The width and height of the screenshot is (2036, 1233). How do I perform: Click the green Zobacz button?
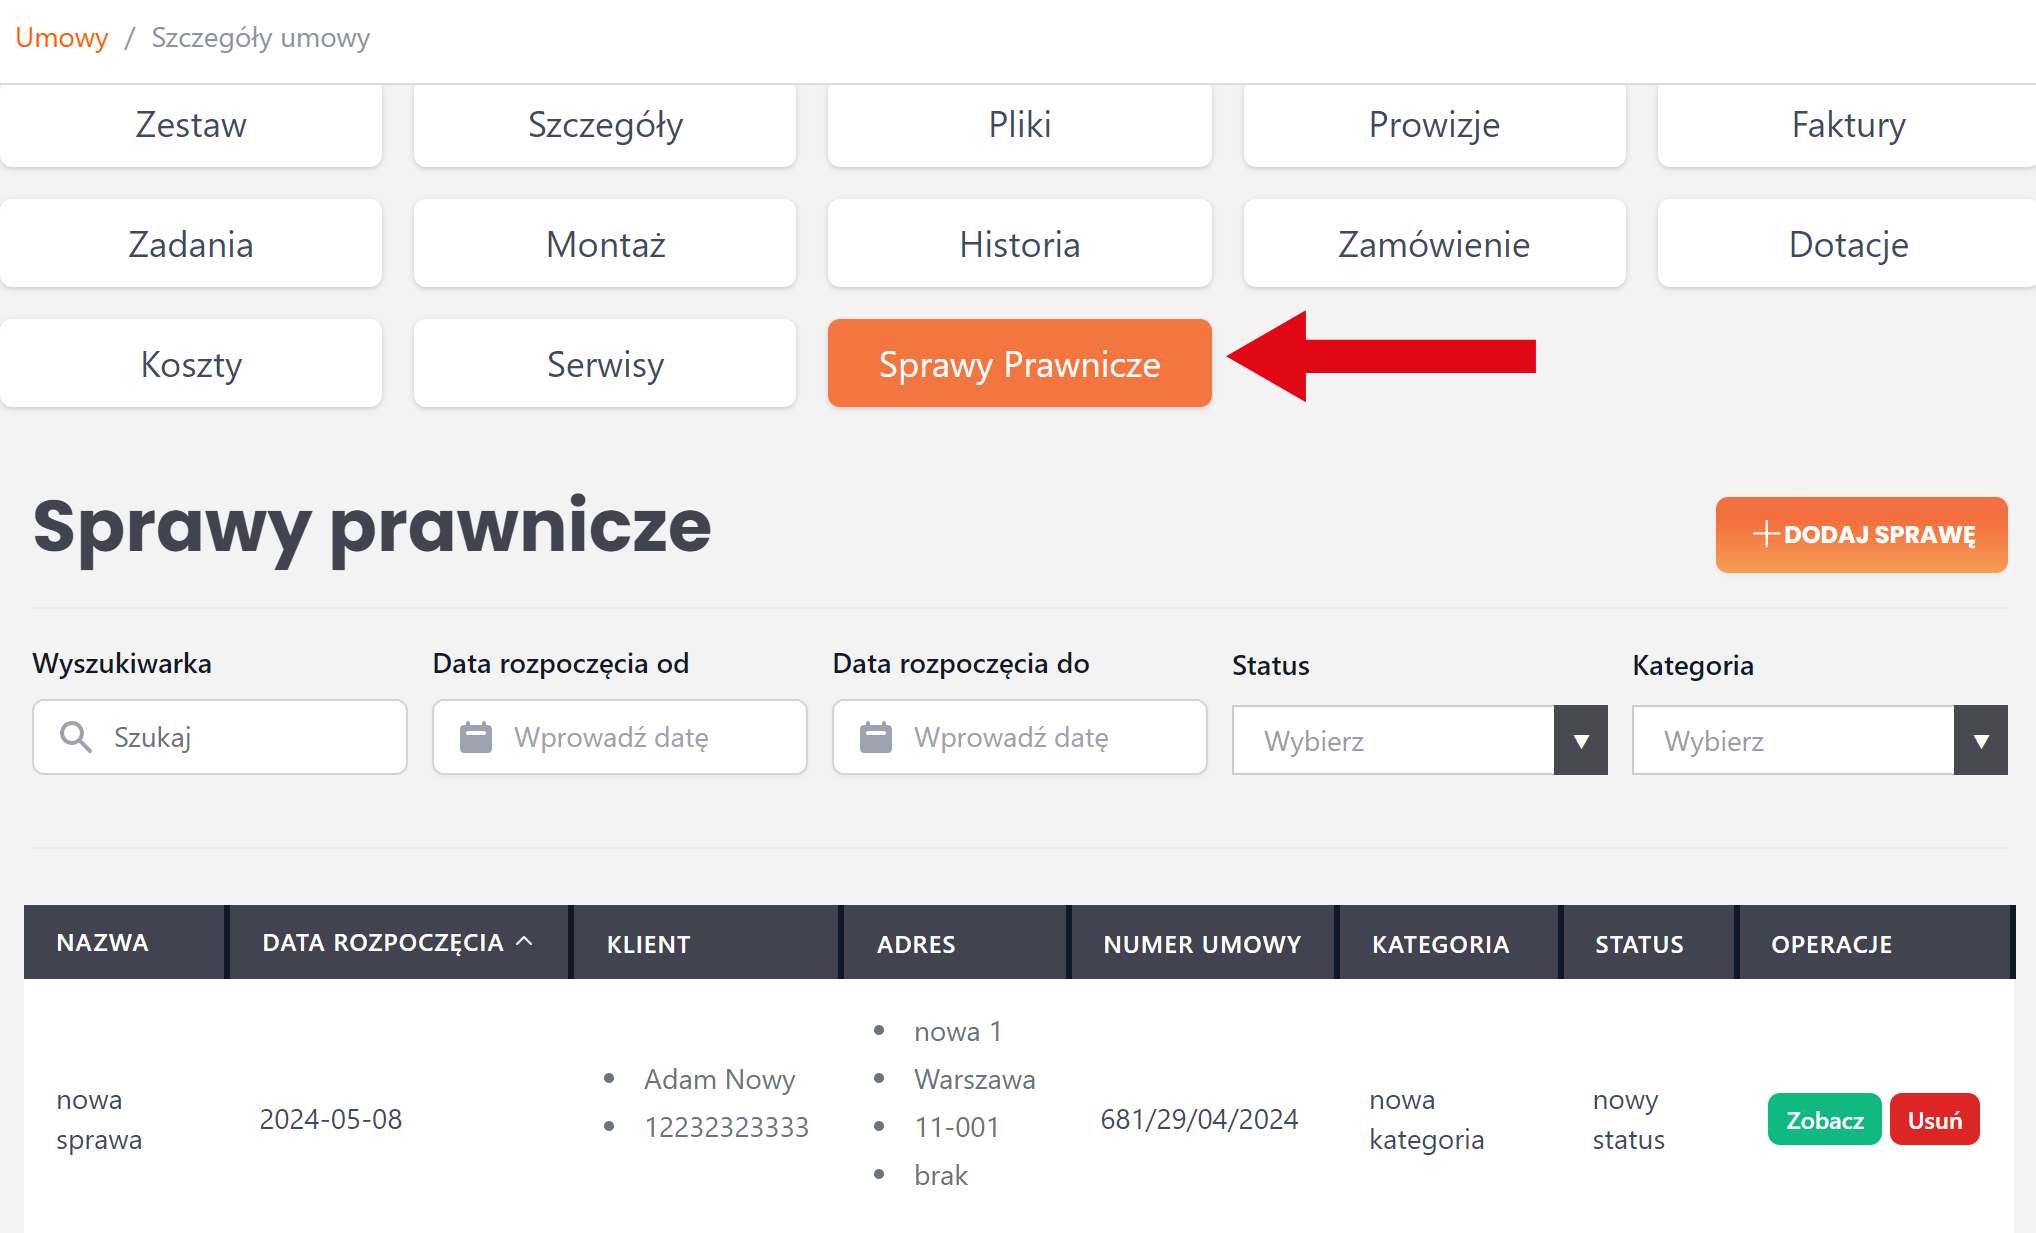point(1824,1120)
